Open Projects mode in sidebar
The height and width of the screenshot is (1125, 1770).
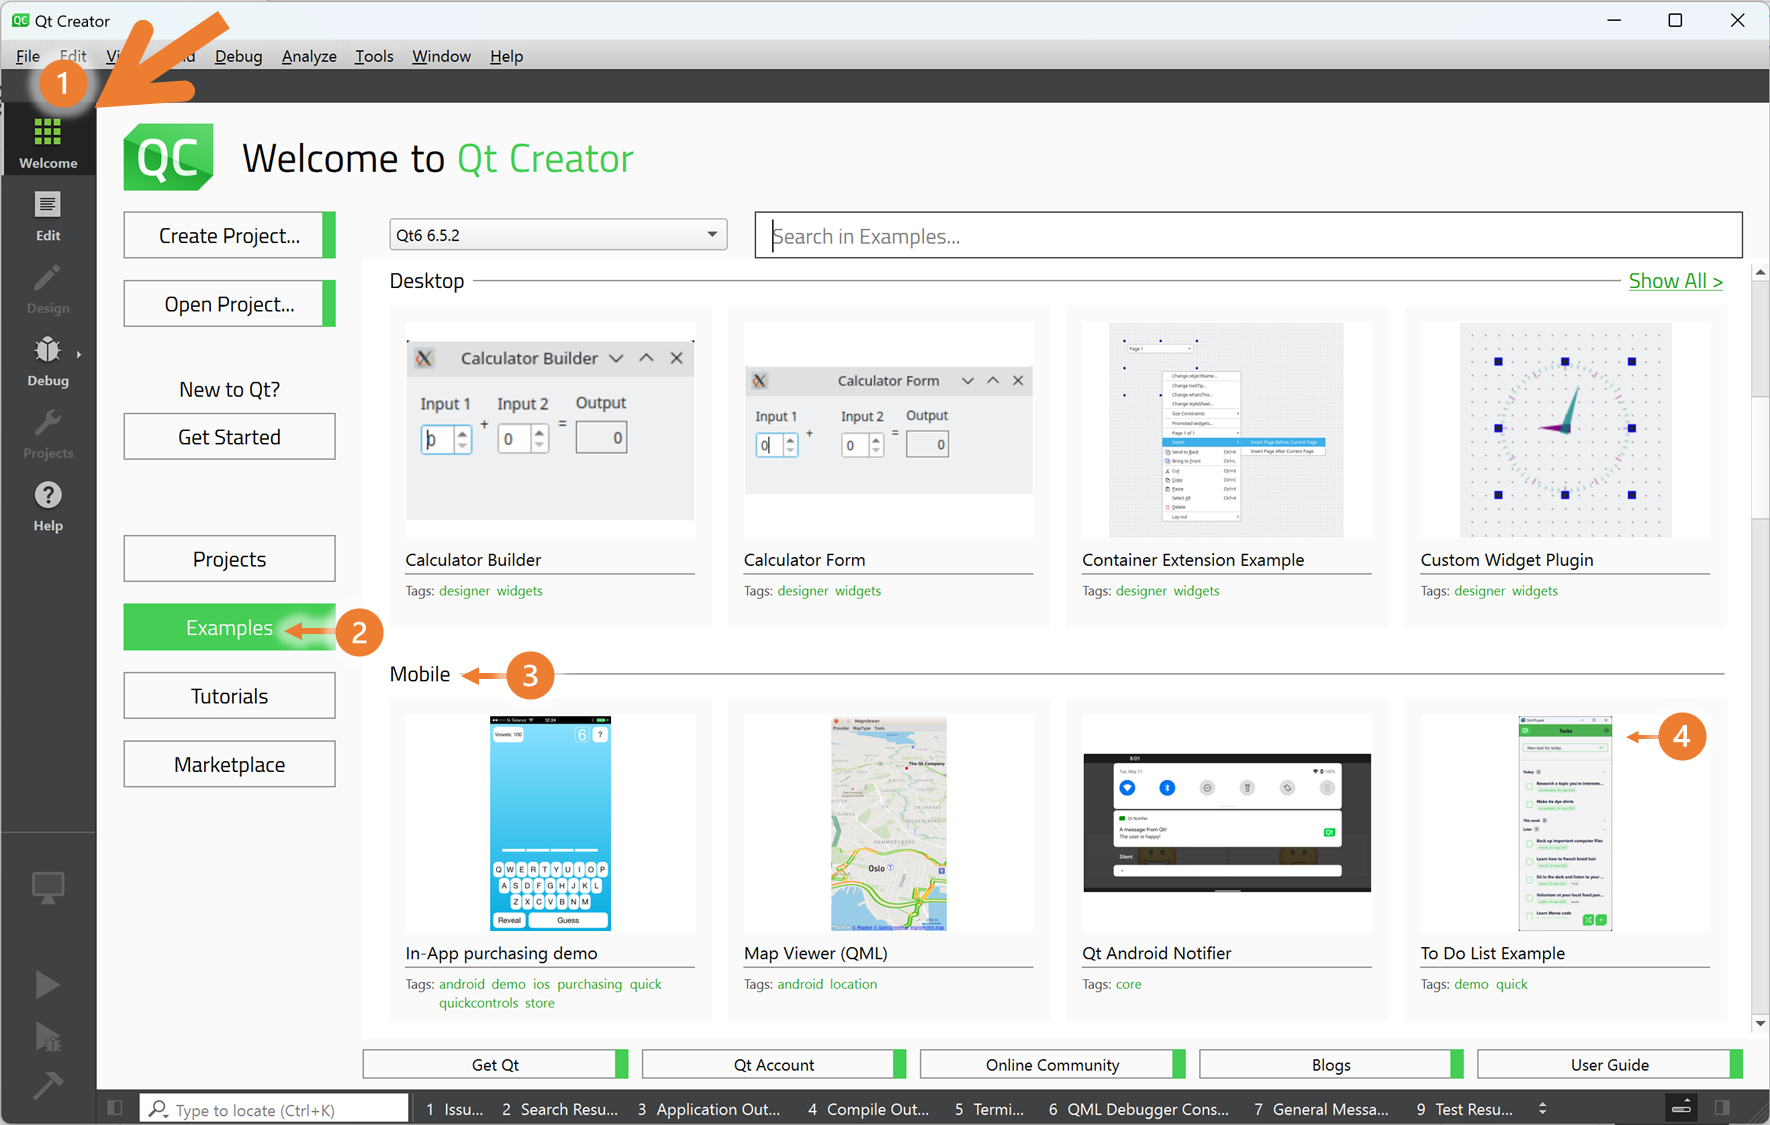coord(48,434)
